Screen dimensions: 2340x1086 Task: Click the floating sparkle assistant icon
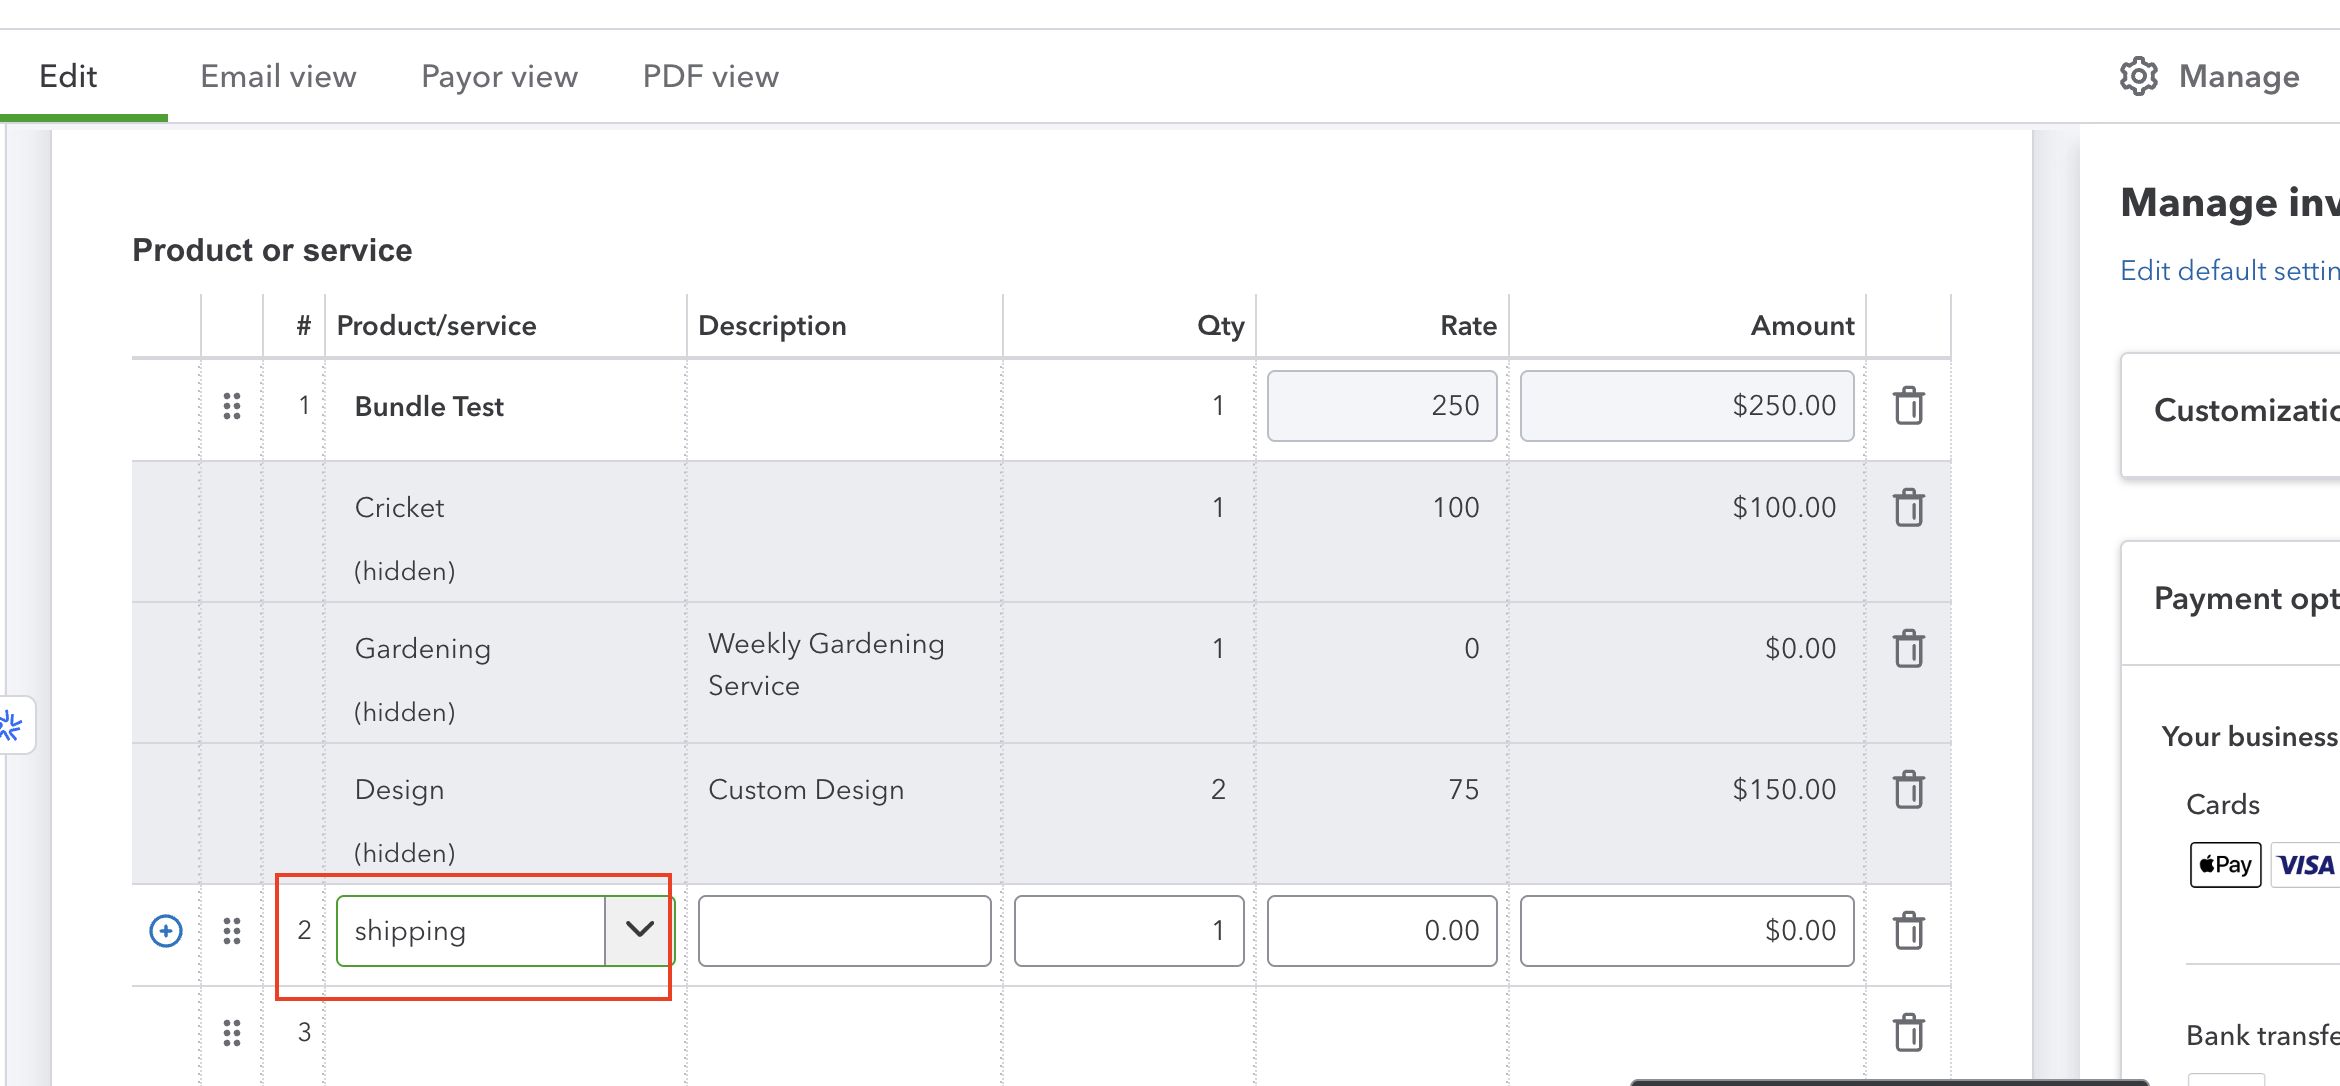(x=12, y=725)
